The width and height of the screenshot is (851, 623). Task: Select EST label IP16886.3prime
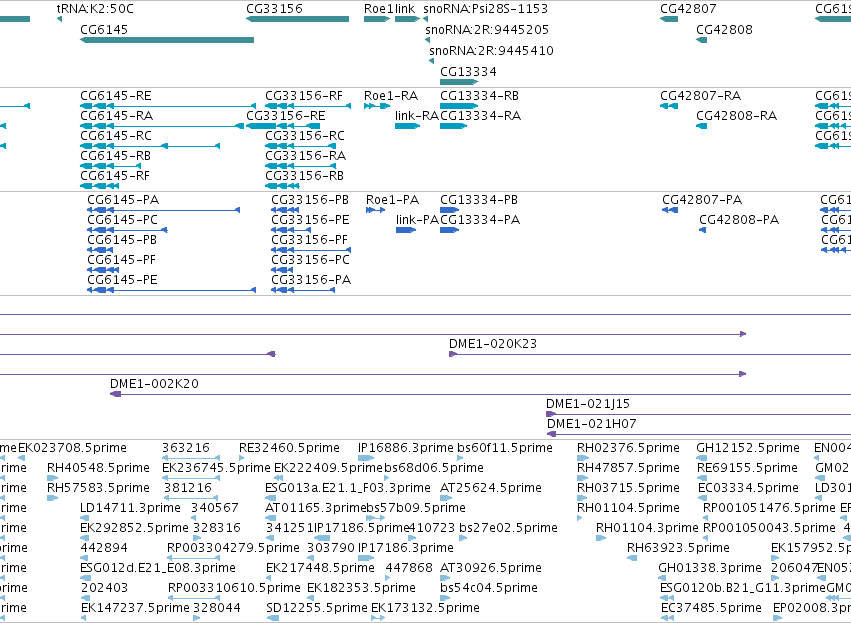[406, 448]
